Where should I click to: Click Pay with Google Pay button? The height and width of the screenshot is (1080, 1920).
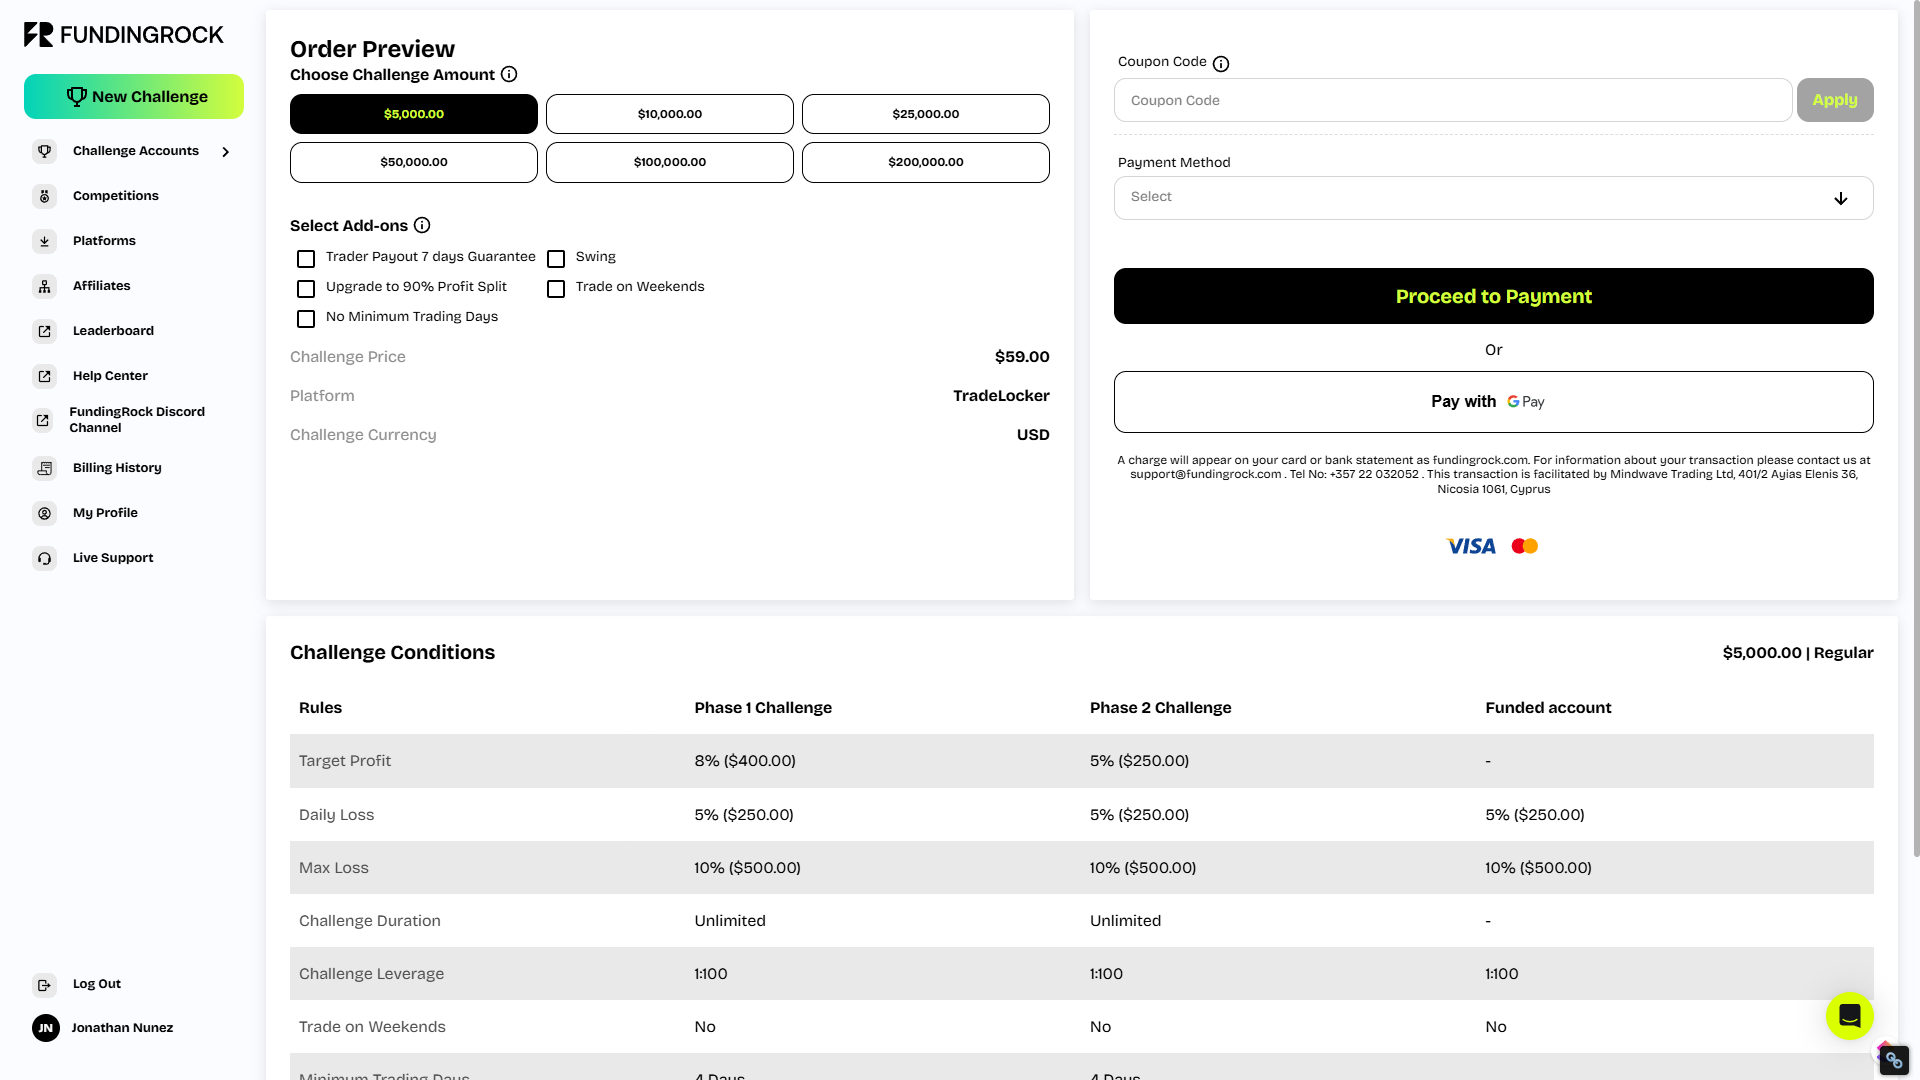pyautogui.click(x=1493, y=402)
